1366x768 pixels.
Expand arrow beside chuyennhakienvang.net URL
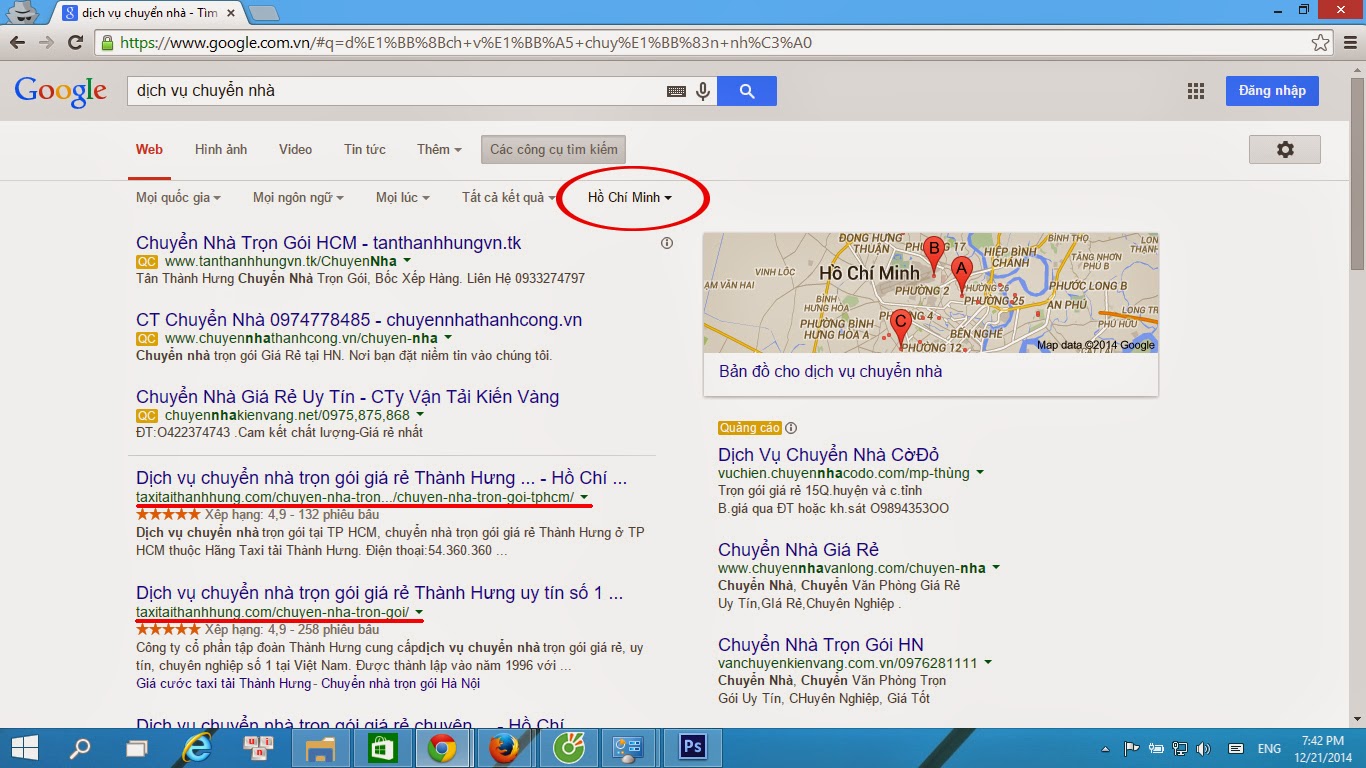pos(420,416)
